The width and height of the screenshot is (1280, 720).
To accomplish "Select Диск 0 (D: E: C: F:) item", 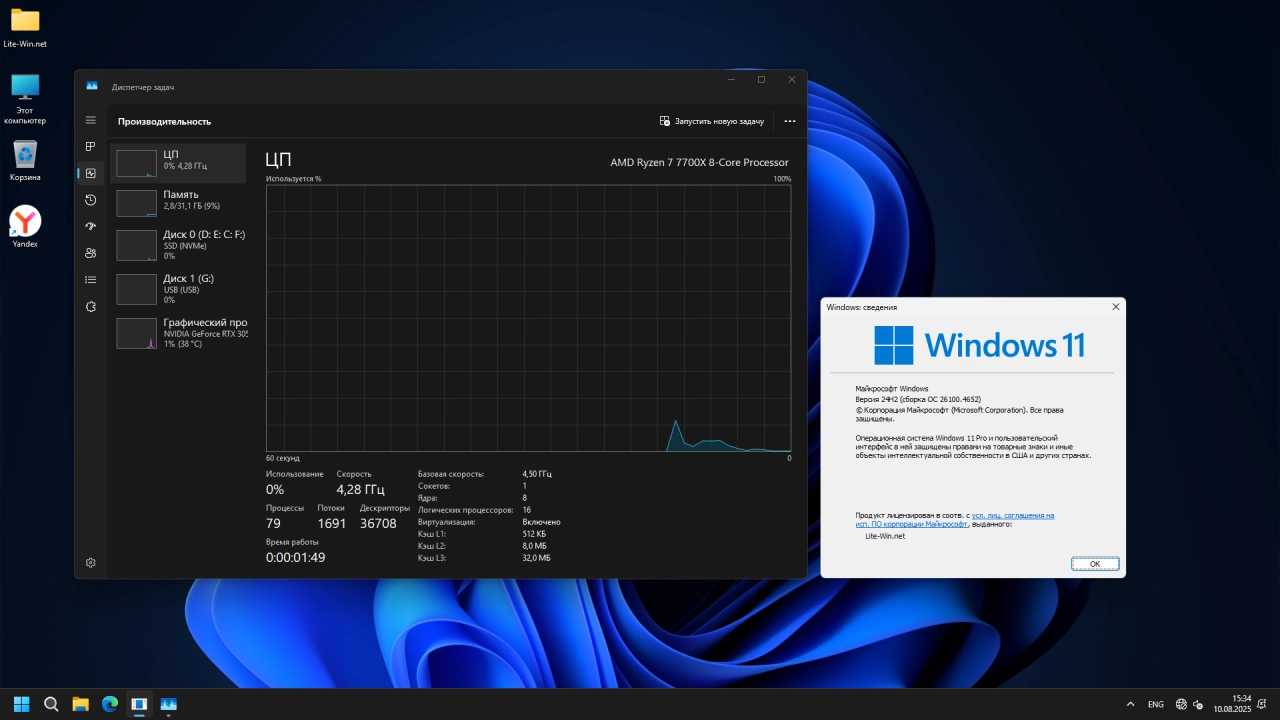I will 178,245.
